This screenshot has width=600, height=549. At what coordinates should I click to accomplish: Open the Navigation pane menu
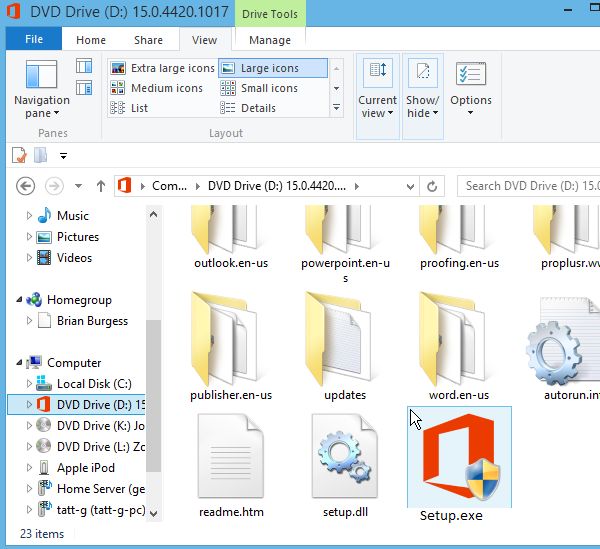[42, 89]
